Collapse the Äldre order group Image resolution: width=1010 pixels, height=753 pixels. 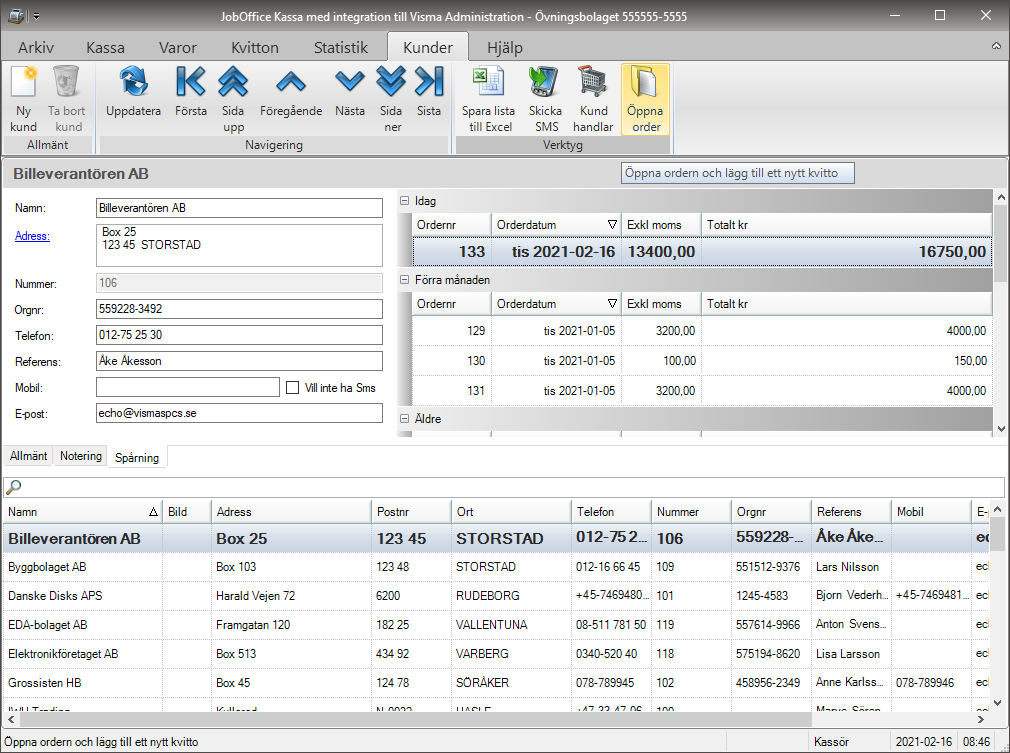click(405, 419)
